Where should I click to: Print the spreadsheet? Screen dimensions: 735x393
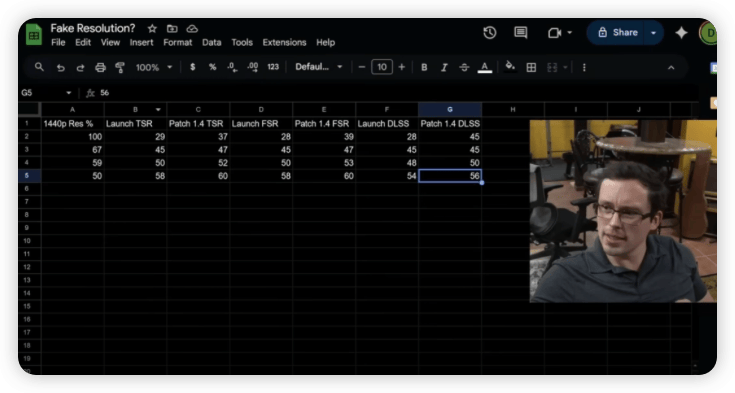(x=100, y=68)
